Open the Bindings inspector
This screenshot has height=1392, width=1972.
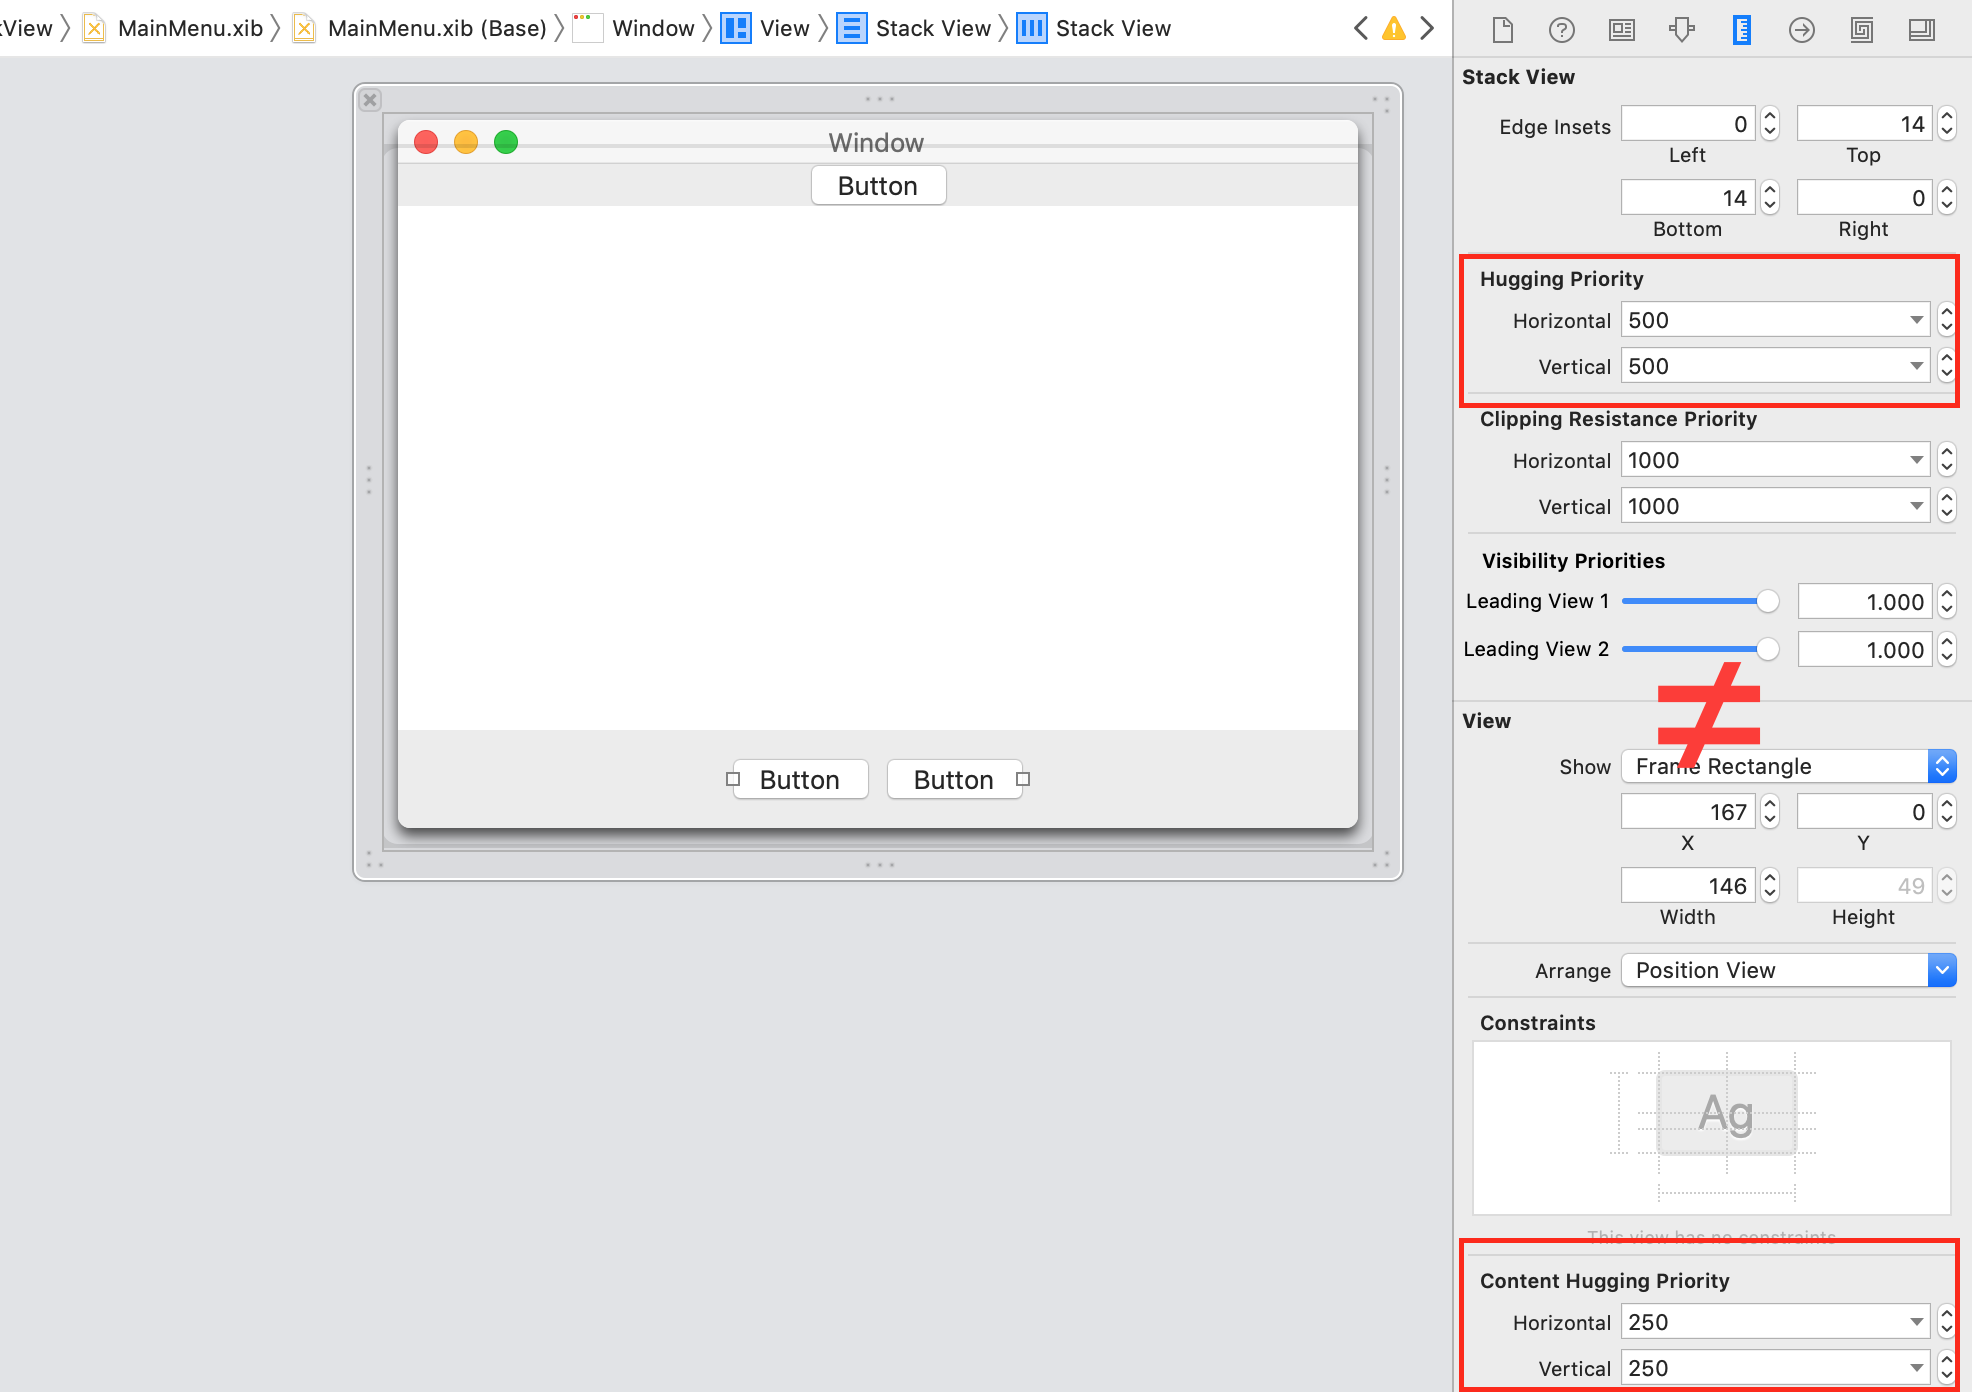tap(1861, 30)
